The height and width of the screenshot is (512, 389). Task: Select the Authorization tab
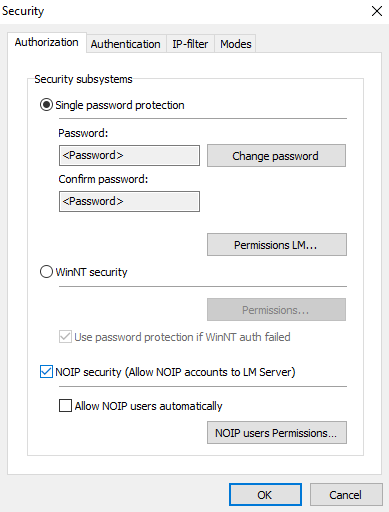pos(47,42)
